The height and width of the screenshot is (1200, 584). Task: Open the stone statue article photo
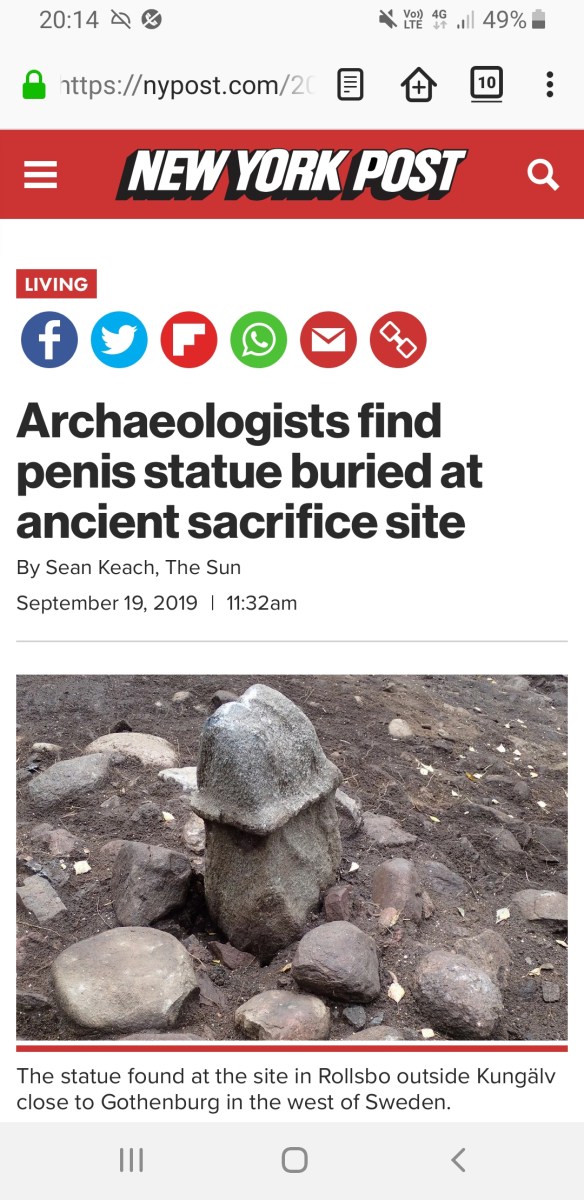coord(292,857)
